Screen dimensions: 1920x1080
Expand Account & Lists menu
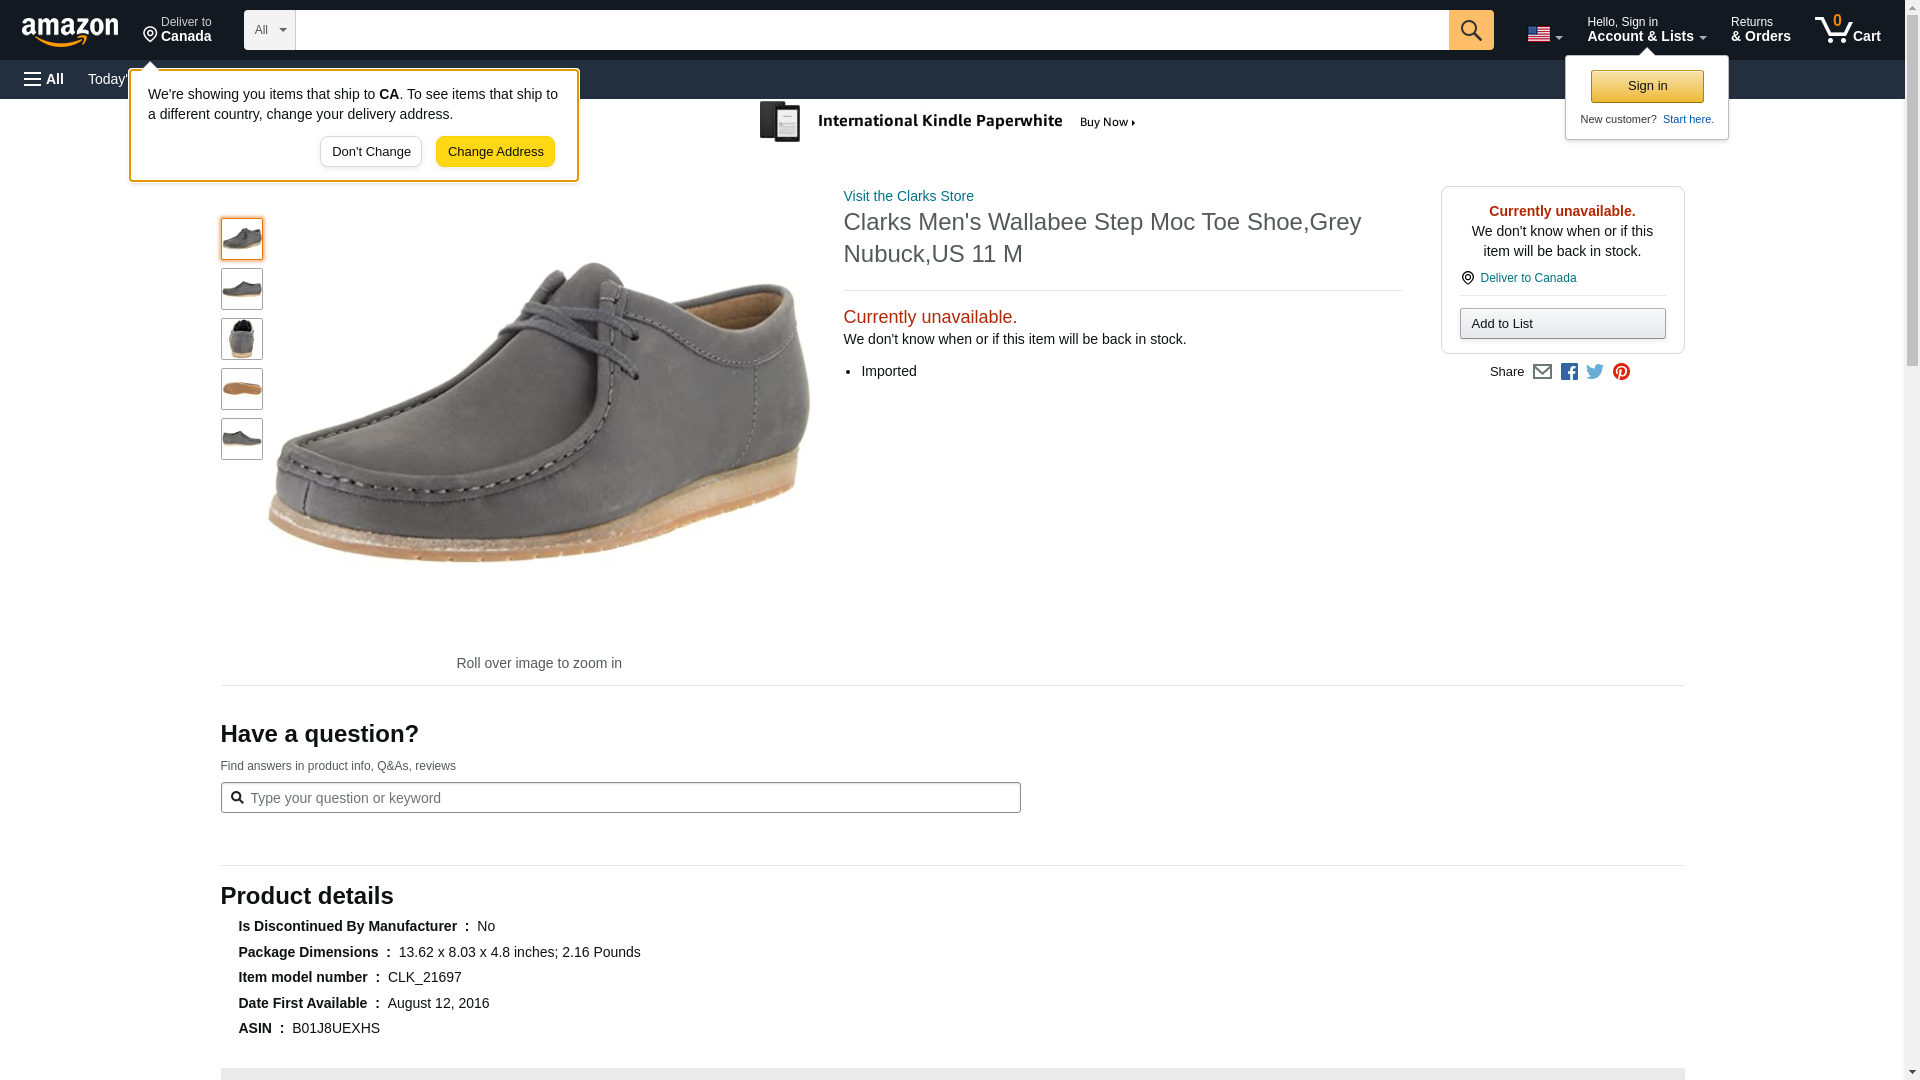coord(1646,30)
